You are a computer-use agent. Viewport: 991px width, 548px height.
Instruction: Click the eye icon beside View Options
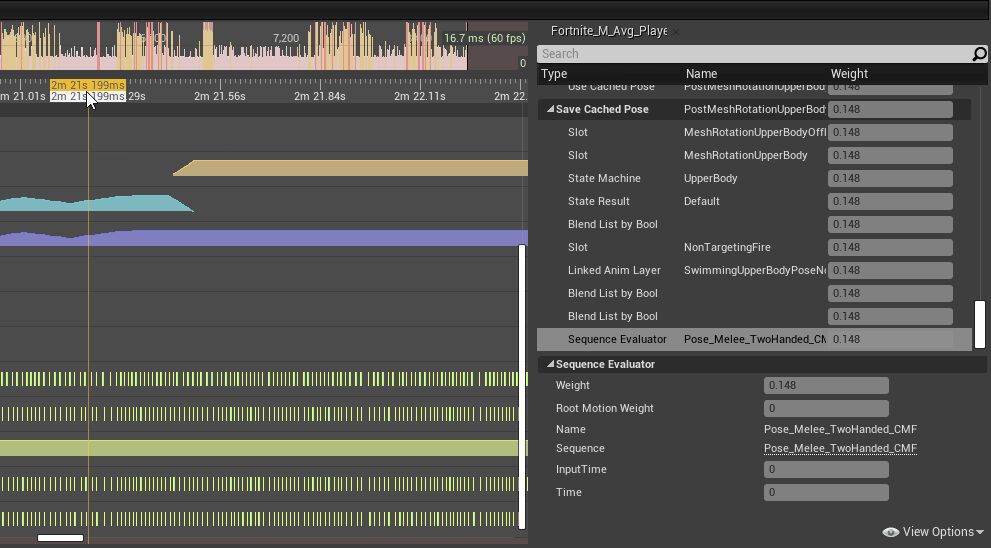(x=890, y=532)
